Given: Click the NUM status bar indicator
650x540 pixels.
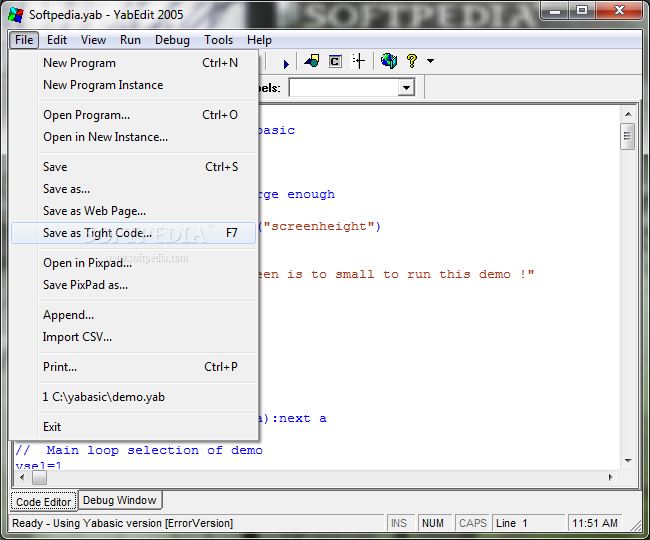Looking at the screenshot, I should coord(433,523).
